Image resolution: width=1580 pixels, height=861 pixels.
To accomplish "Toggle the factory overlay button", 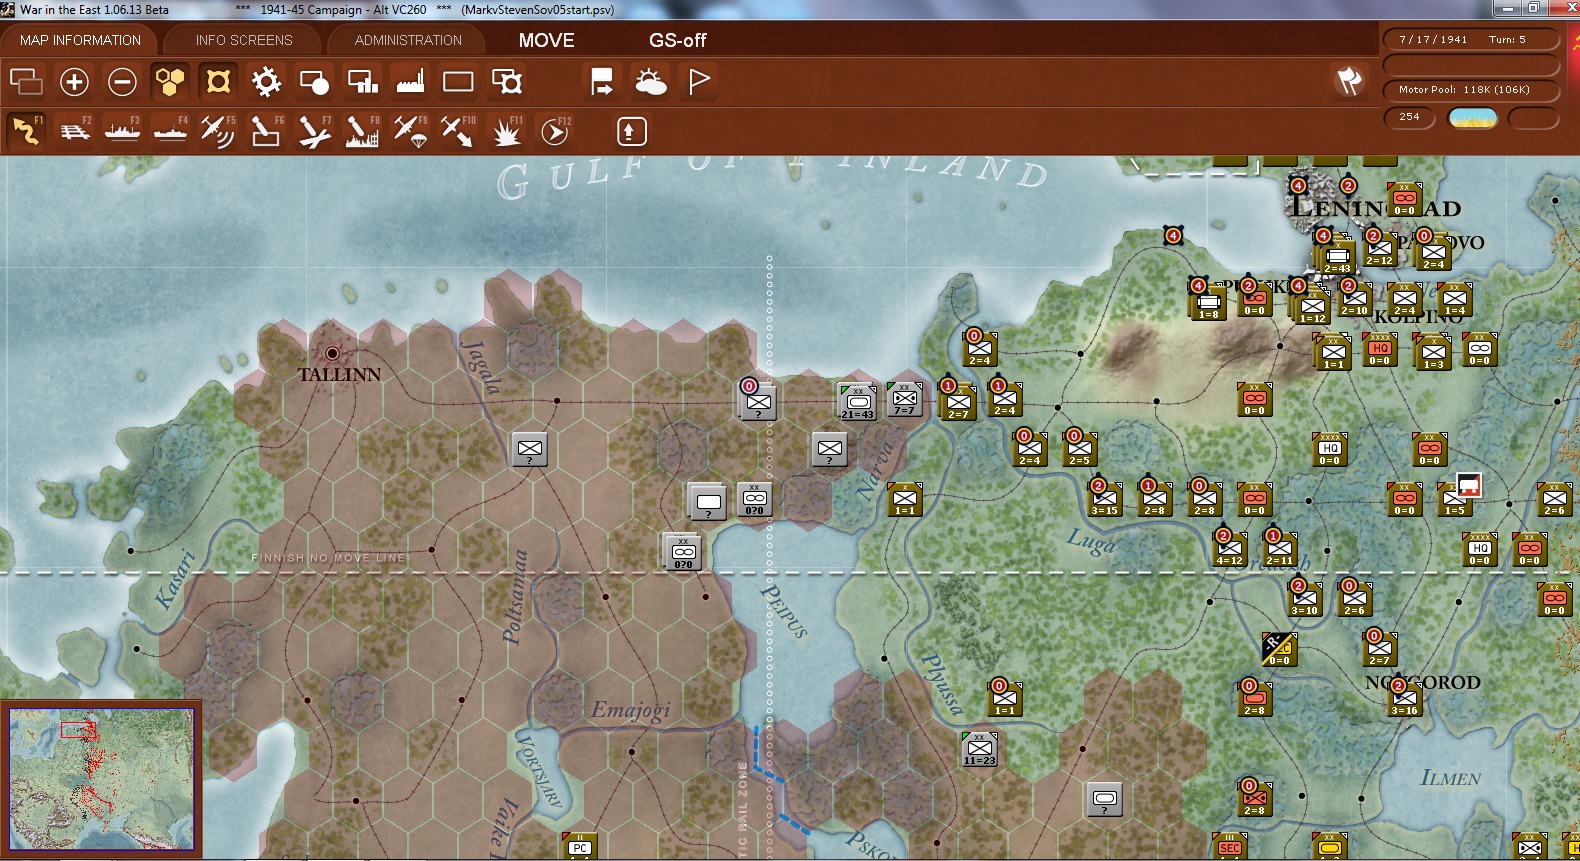I will click(410, 81).
